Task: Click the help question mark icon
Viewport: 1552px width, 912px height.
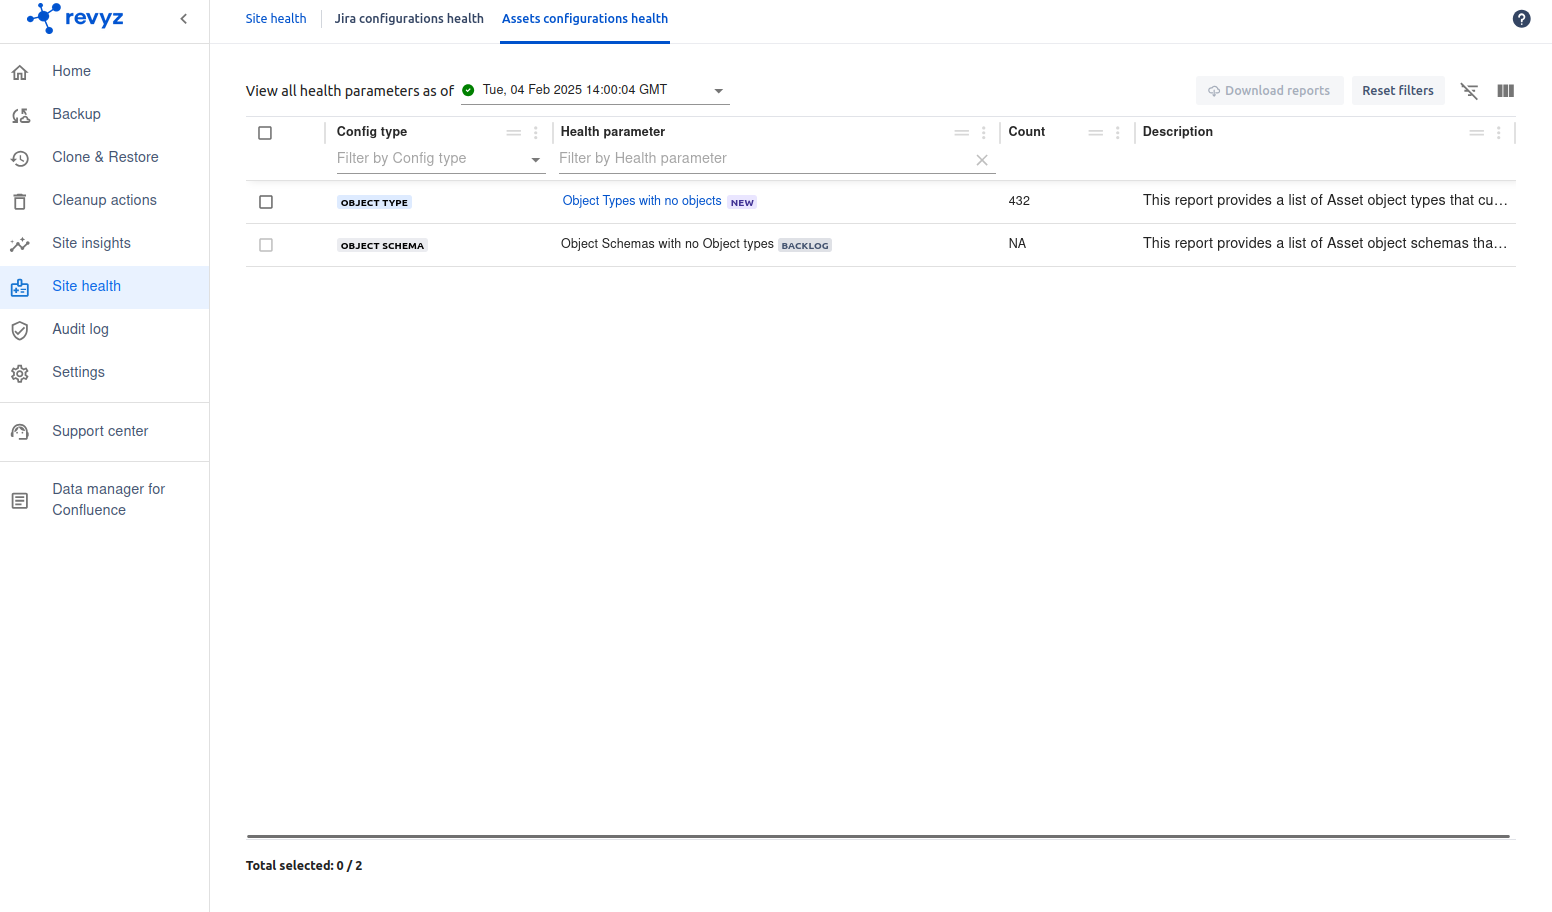Action: pos(1521,19)
